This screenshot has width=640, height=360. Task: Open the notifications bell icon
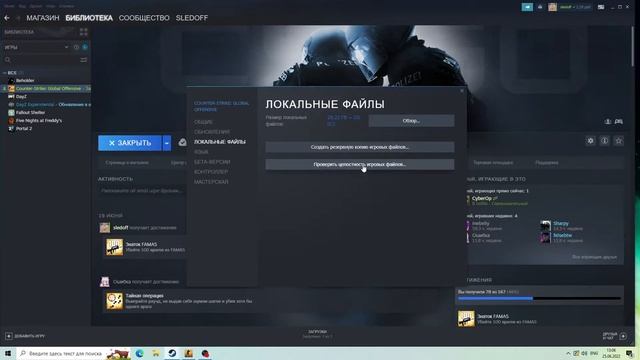[540, 7]
